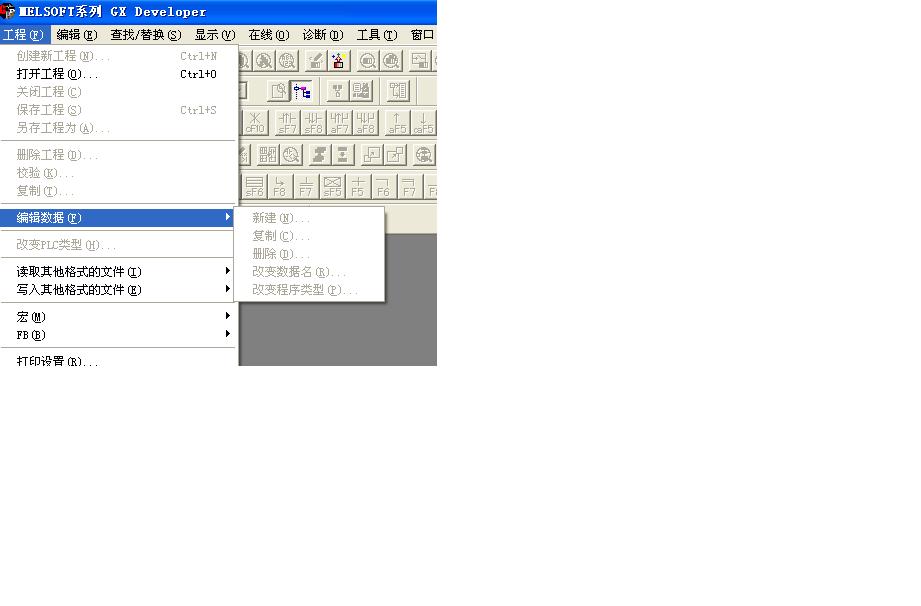Click the parameter check toolbar icon

(361, 91)
